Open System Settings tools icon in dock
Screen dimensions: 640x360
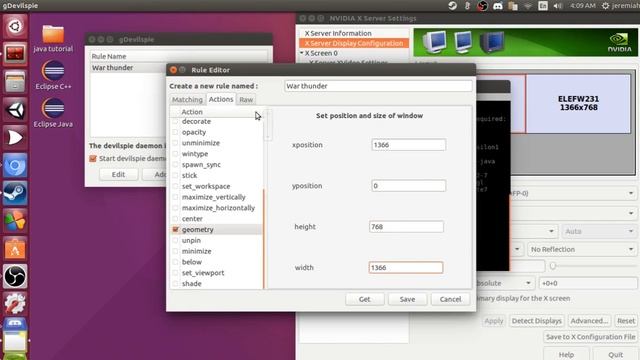click(15, 304)
